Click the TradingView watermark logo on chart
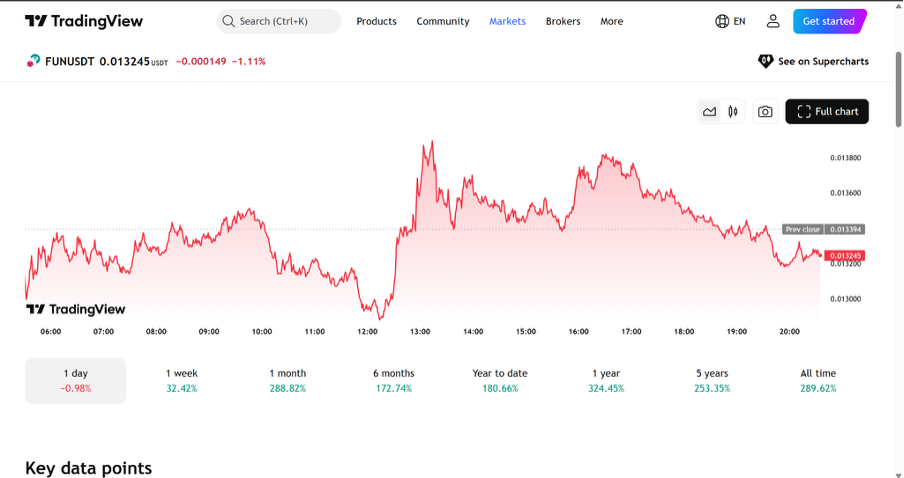 (x=76, y=310)
